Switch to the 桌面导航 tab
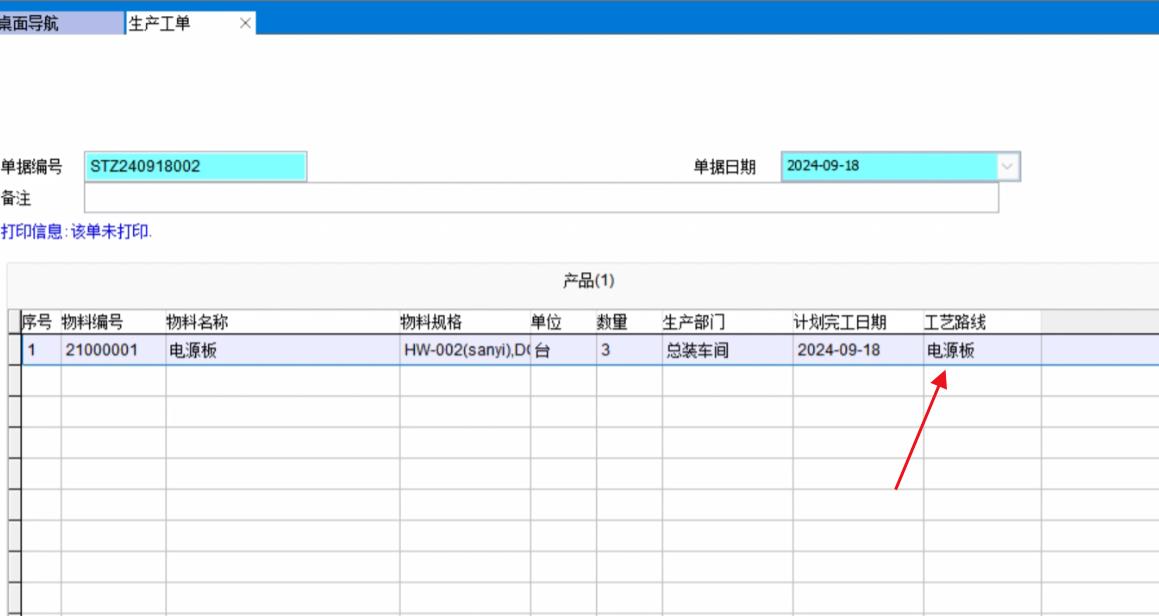The image size is (1159, 616). point(40,23)
